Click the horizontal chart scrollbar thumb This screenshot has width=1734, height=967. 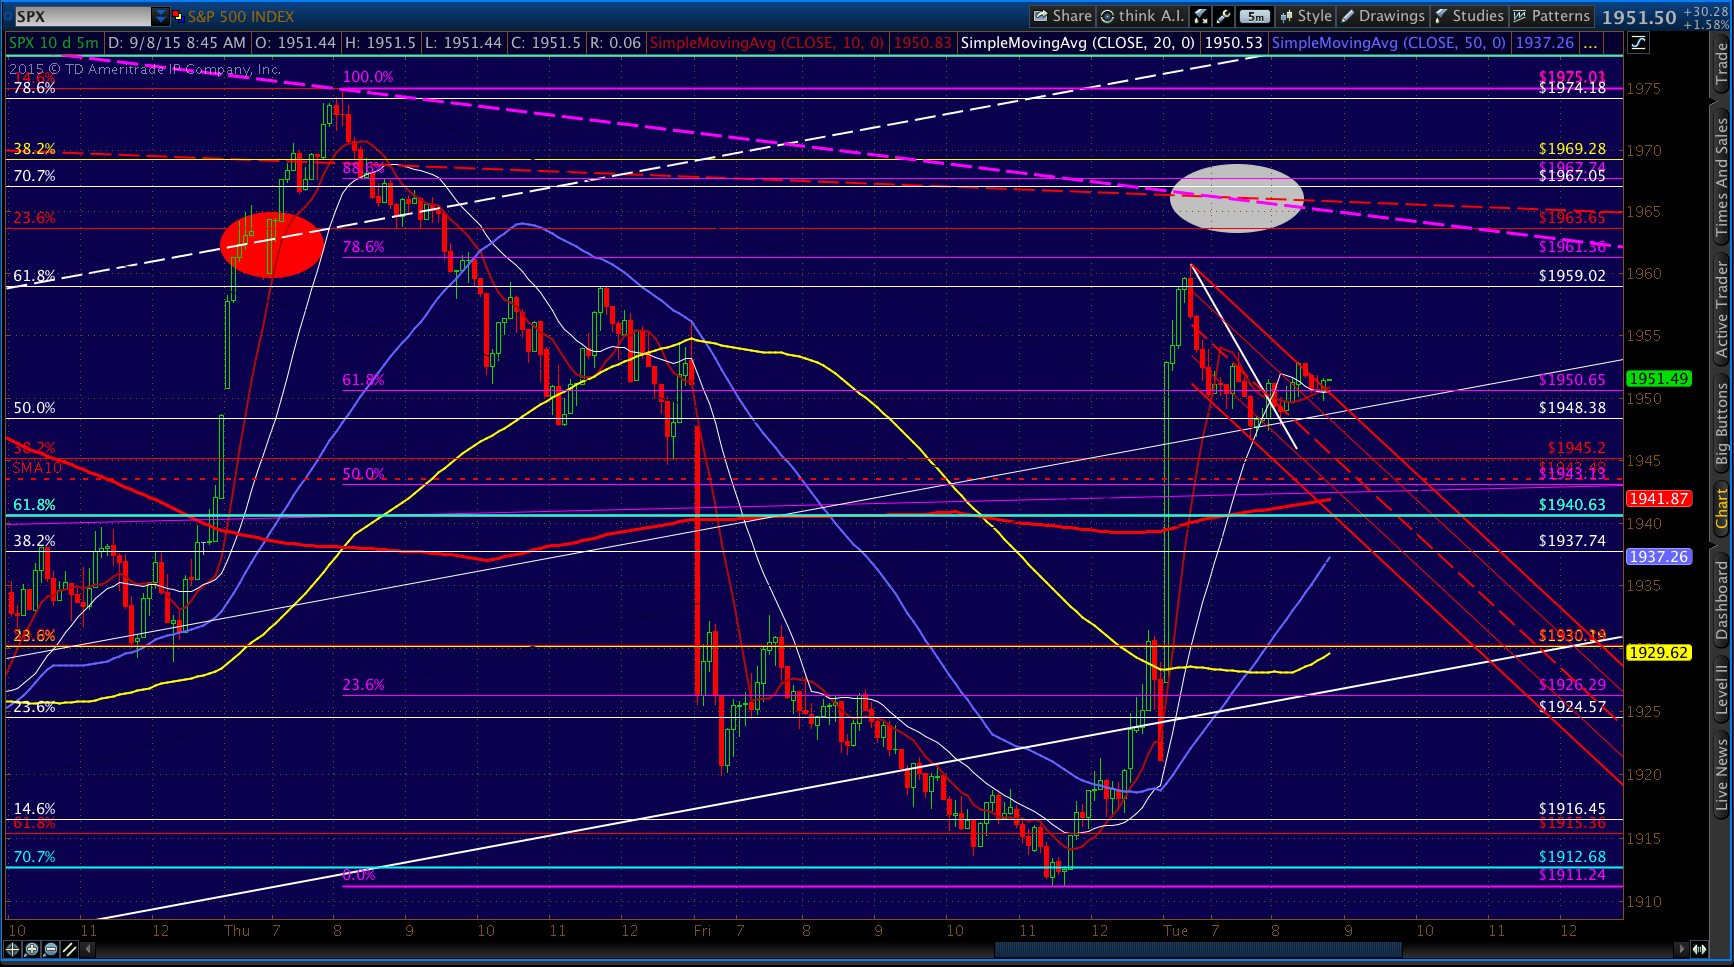tap(1198, 949)
